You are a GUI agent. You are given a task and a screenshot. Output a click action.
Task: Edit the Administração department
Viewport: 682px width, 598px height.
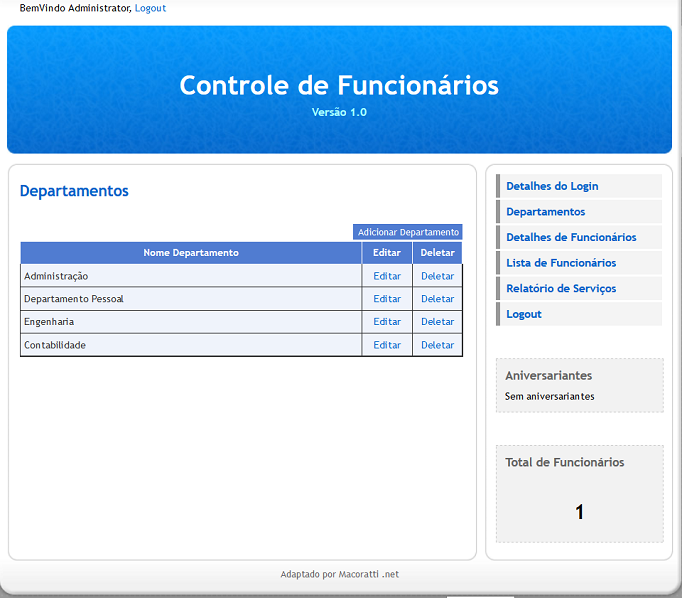pyautogui.click(x=387, y=276)
